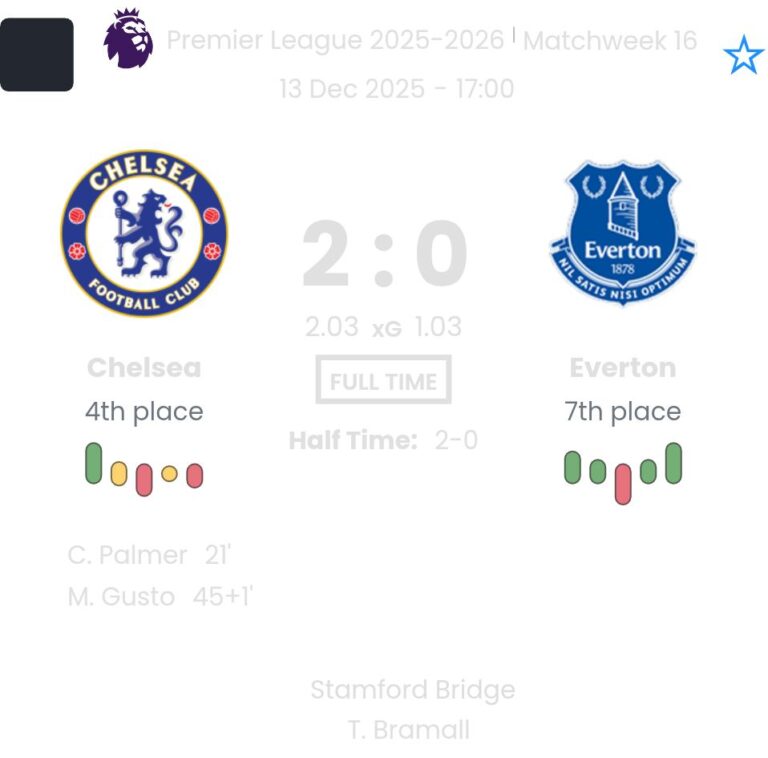Open Matchweek 16 link

610,40
